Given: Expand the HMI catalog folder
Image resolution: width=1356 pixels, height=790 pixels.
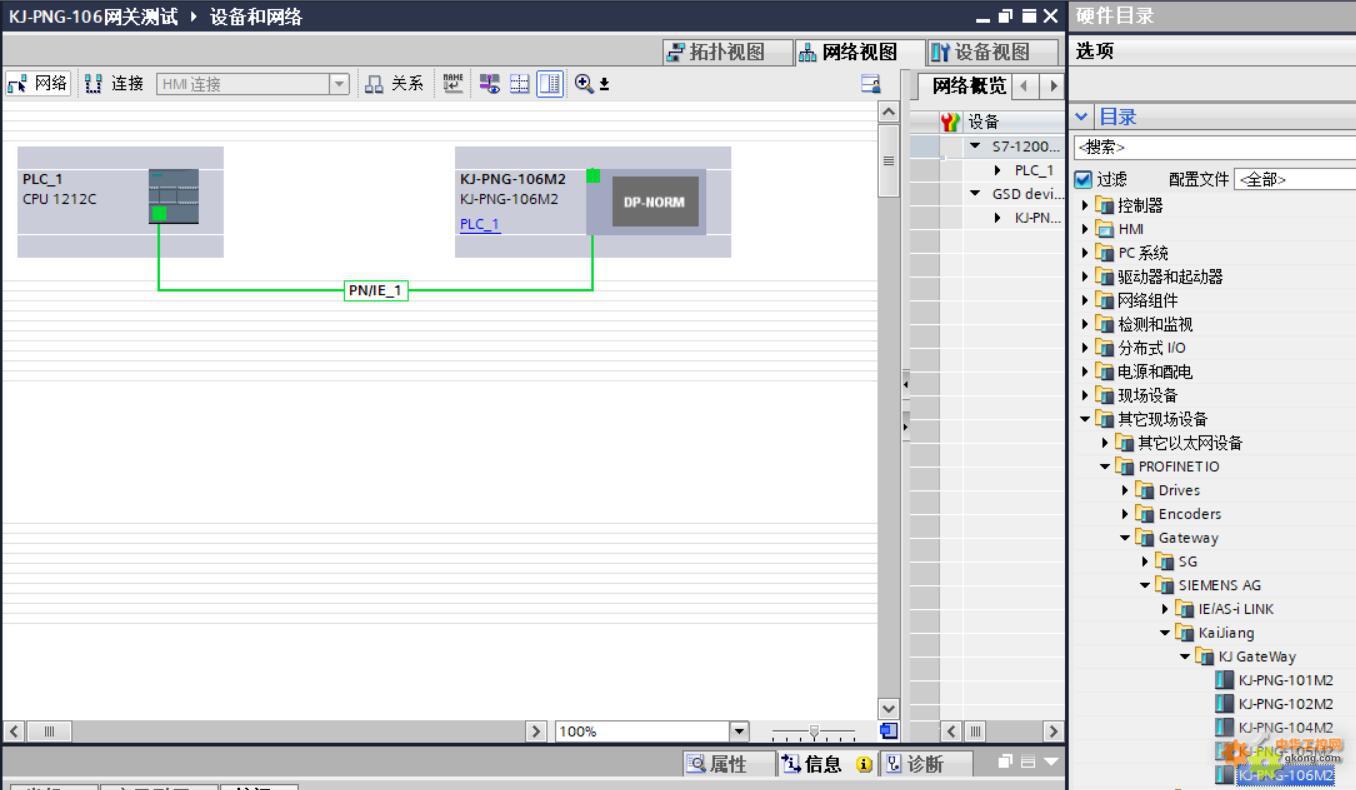Looking at the screenshot, I should (1087, 229).
